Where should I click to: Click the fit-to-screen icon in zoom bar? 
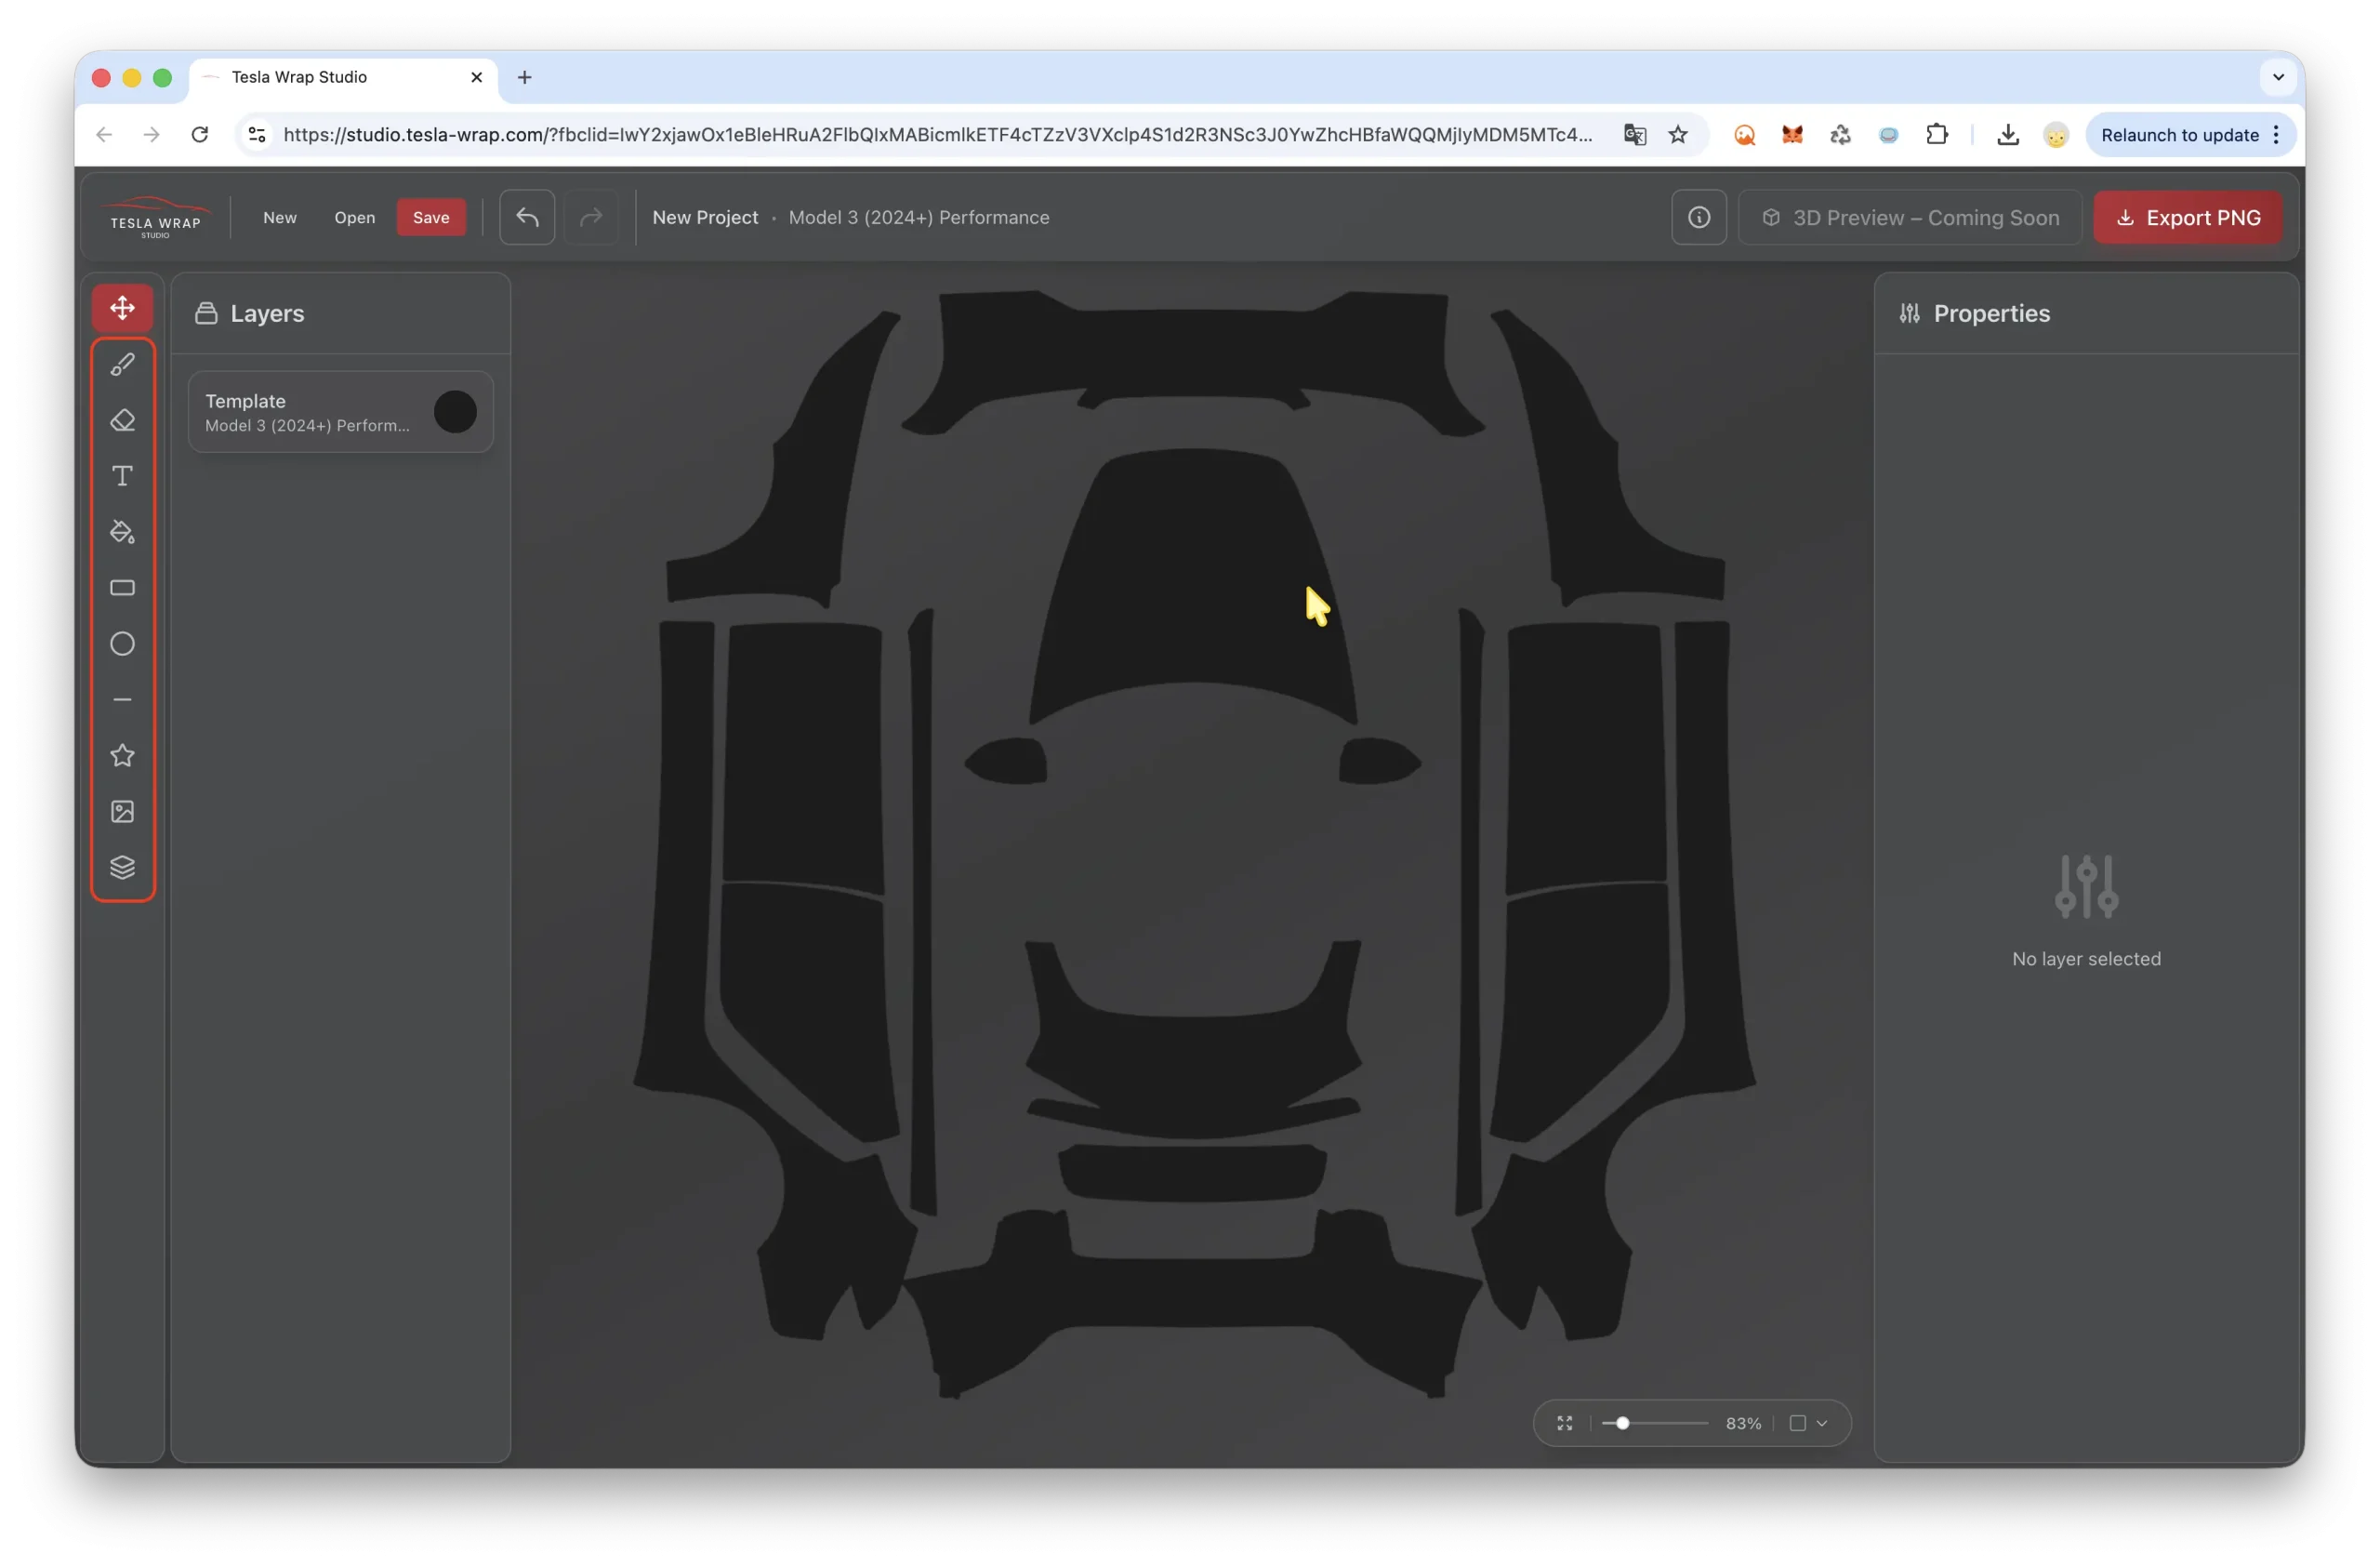(1565, 1423)
